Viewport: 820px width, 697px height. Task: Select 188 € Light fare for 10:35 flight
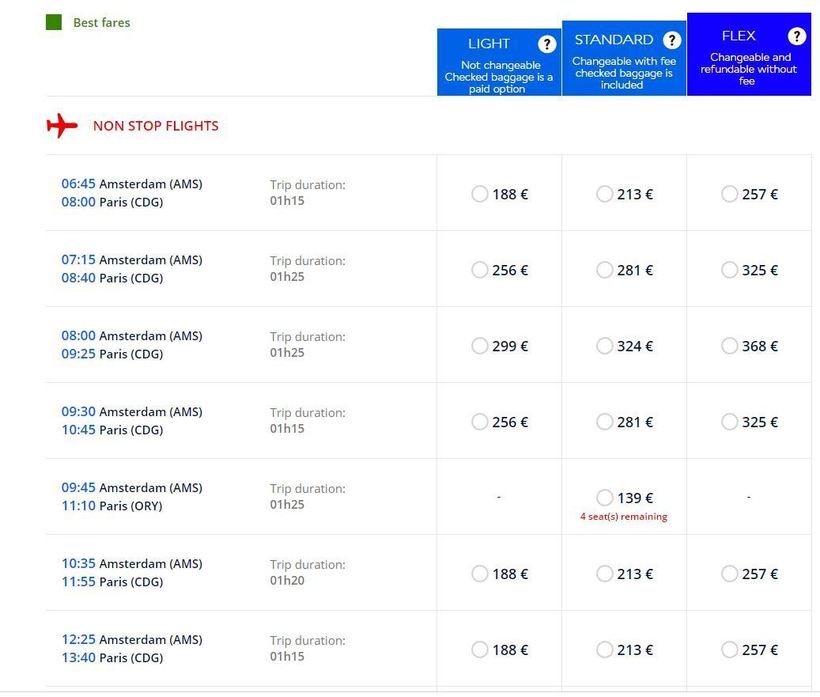pyautogui.click(x=480, y=574)
